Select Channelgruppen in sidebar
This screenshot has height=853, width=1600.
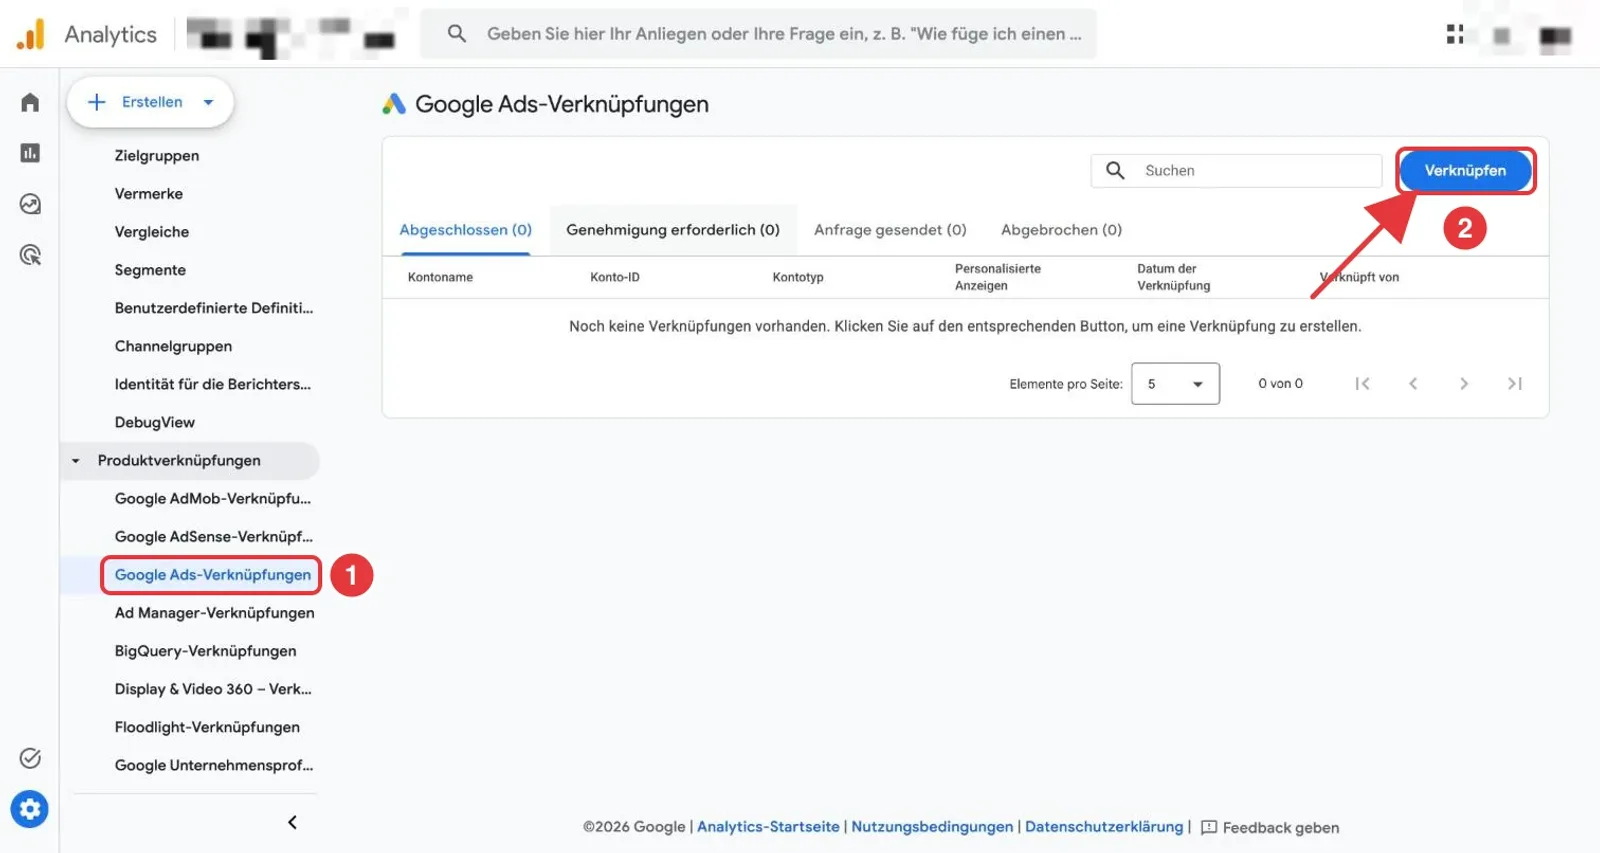(x=173, y=347)
